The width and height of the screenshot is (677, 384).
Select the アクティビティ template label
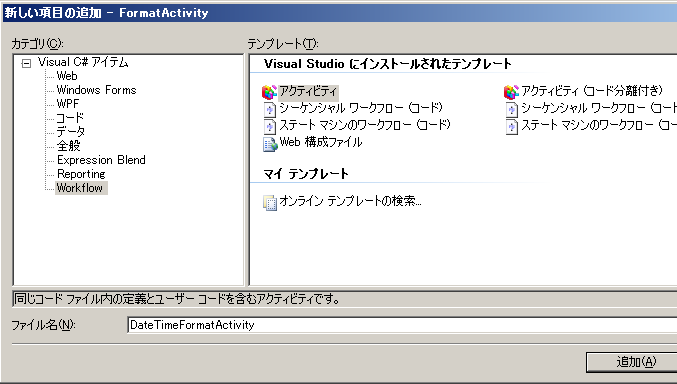point(308,91)
